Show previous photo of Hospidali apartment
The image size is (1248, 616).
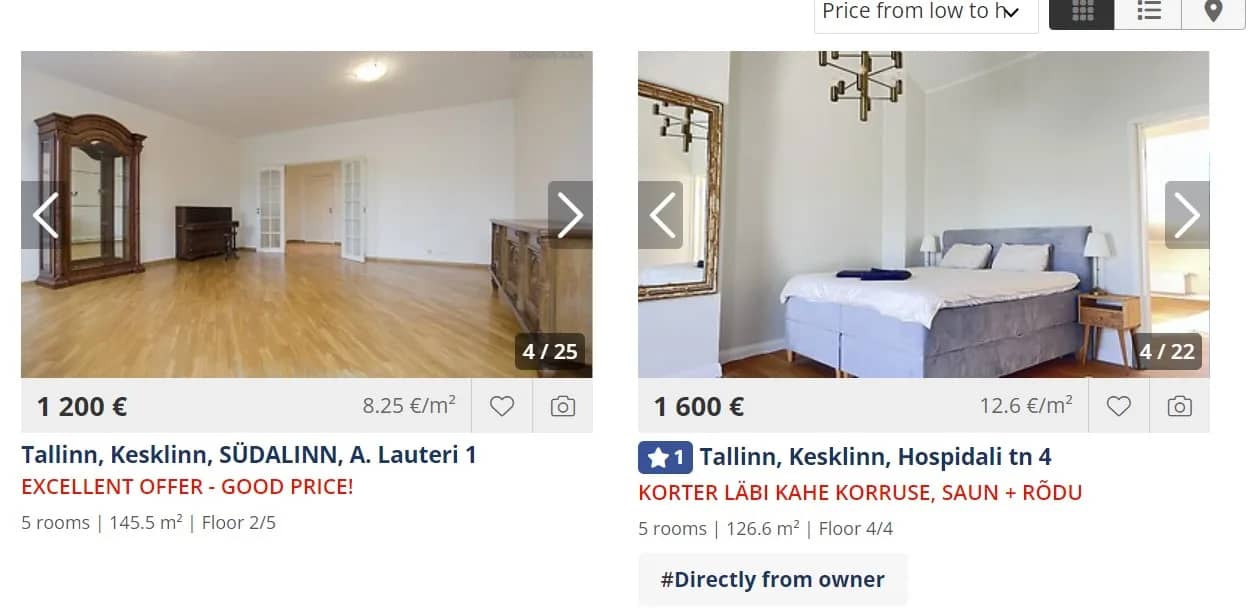click(x=661, y=215)
